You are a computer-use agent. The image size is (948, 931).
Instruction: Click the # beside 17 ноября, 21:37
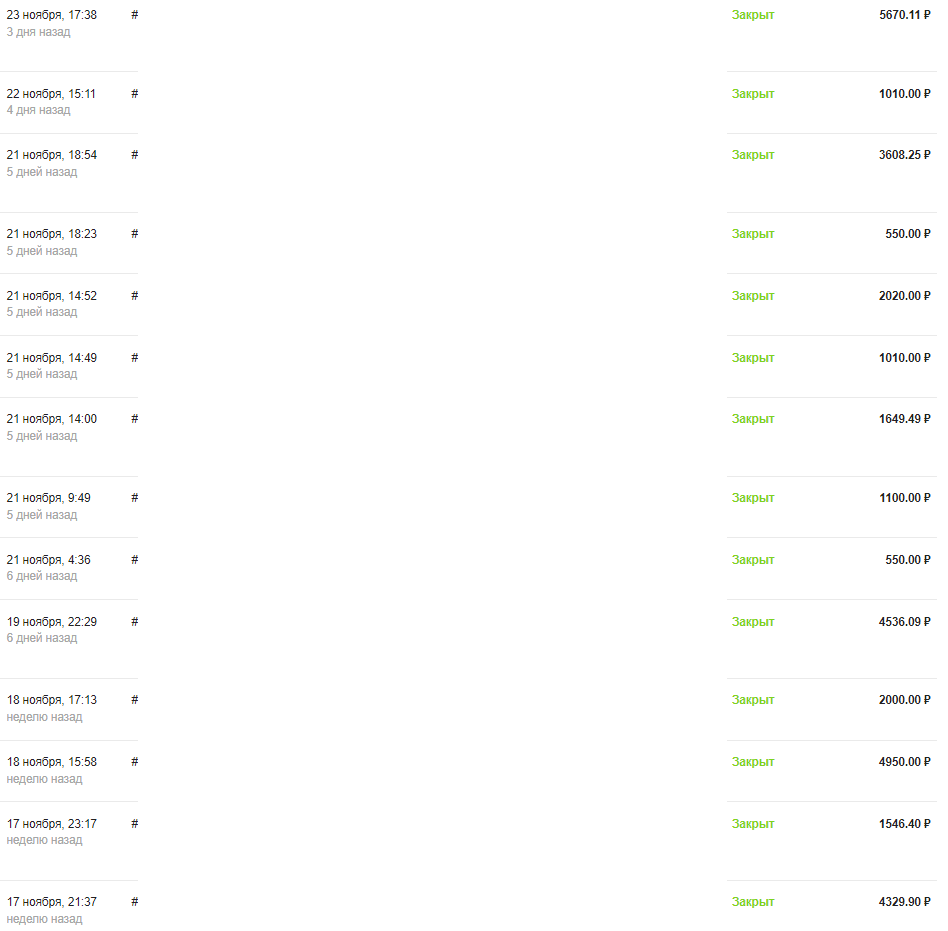(x=135, y=902)
